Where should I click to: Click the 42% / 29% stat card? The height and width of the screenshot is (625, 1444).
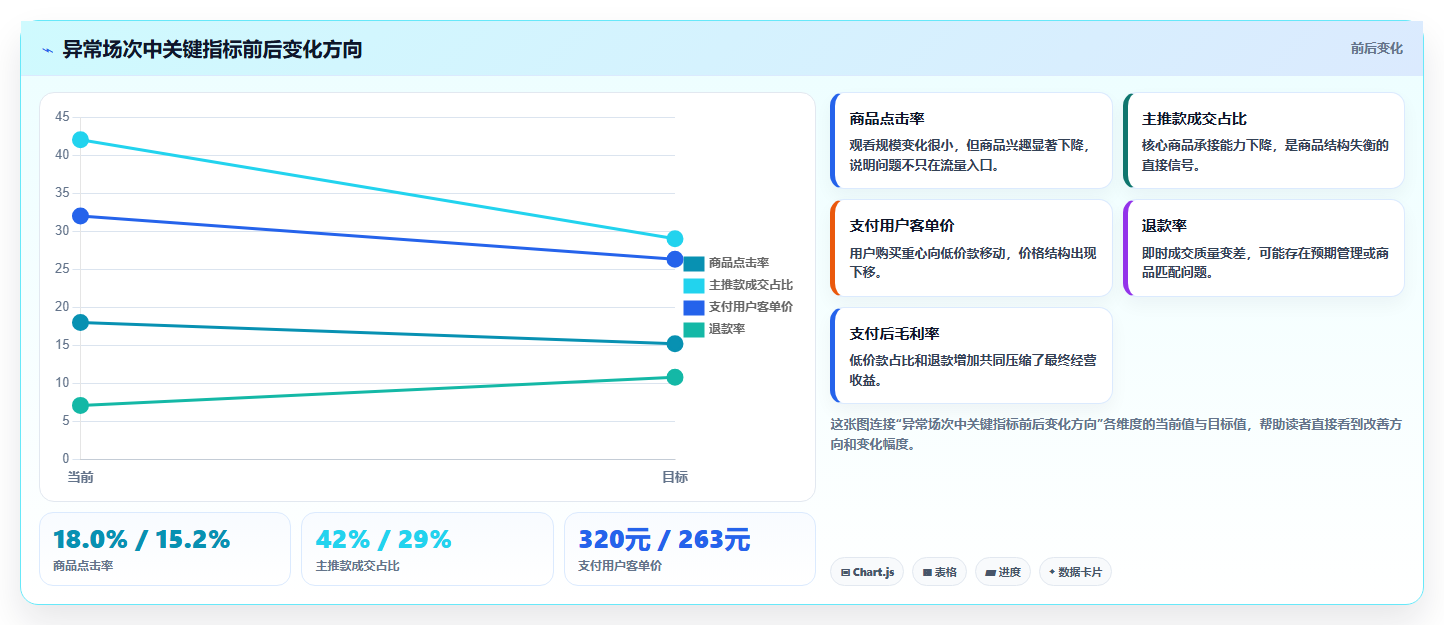[x=427, y=549]
